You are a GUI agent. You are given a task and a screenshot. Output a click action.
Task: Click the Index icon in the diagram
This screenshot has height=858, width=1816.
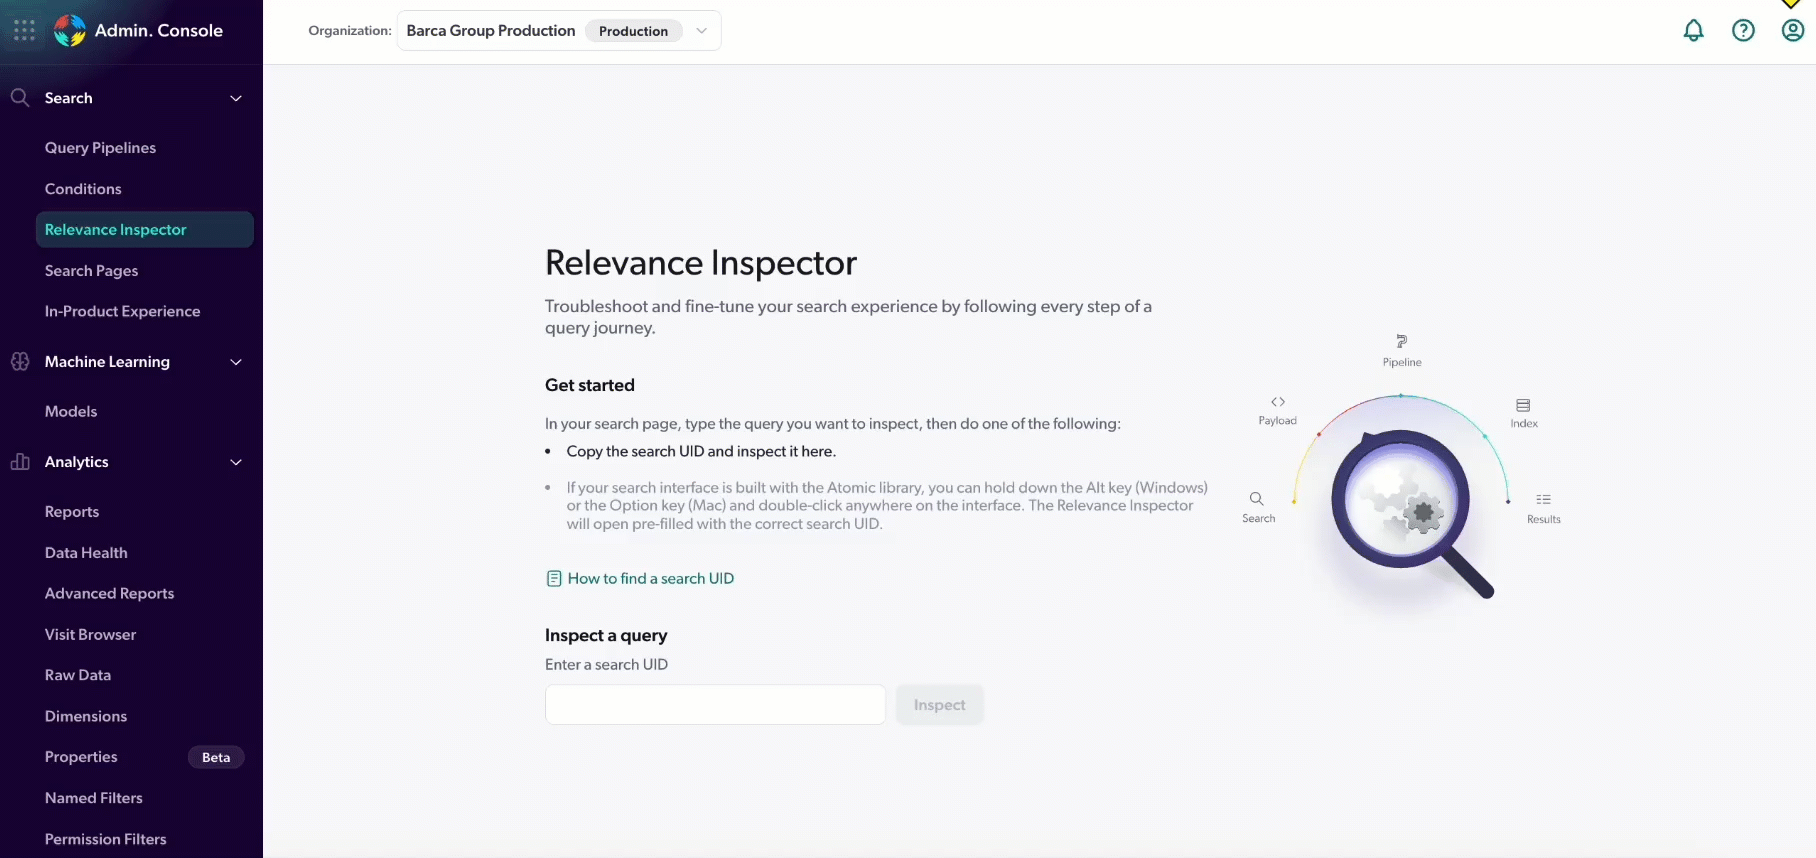(x=1523, y=405)
